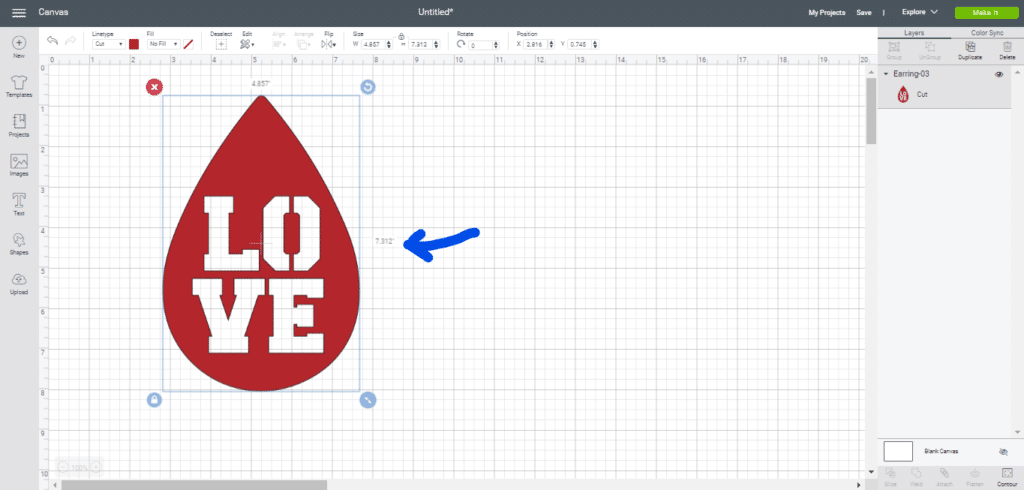Viewport: 1024px width, 490px height.
Task: Open My Projects link
Action: 826,12
